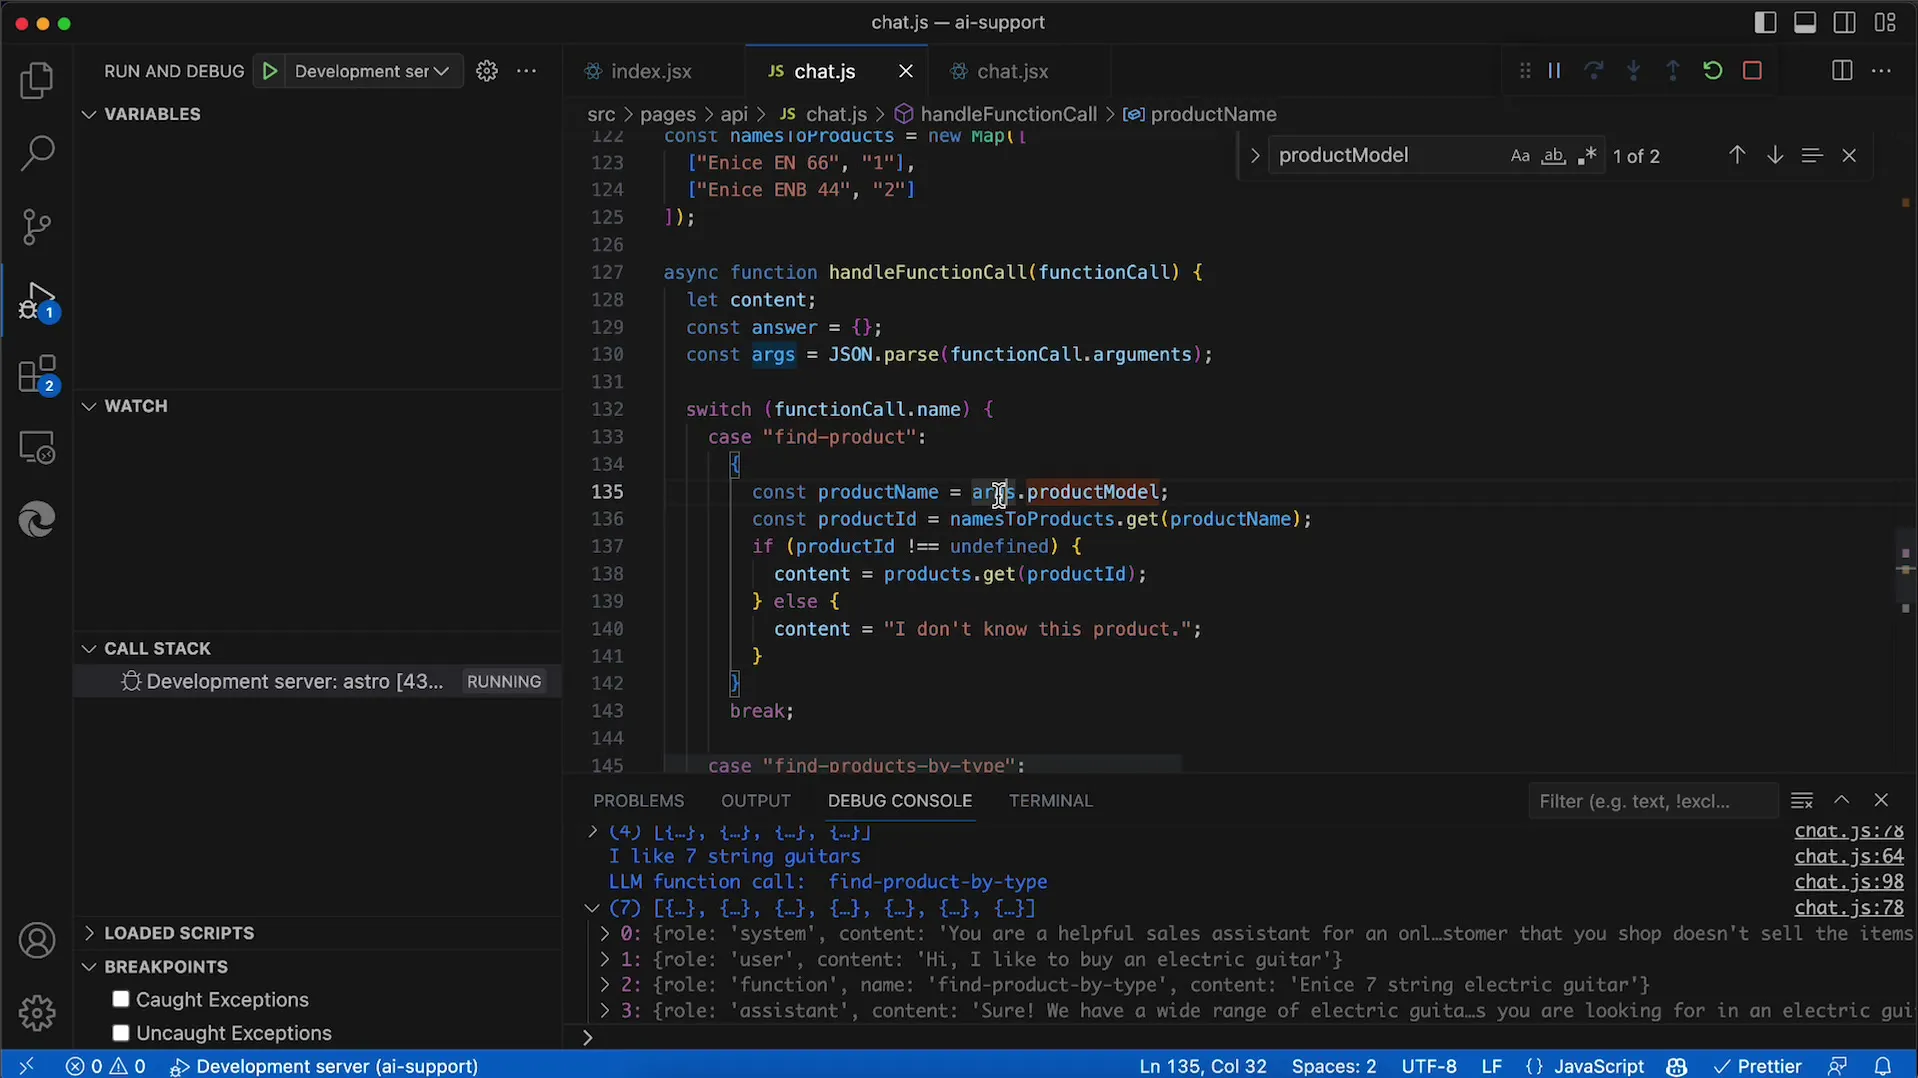Expand the LOADED SCRIPTS section
Image resolution: width=1918 pixels, height=1078 pixels.
tap(89, 933)
